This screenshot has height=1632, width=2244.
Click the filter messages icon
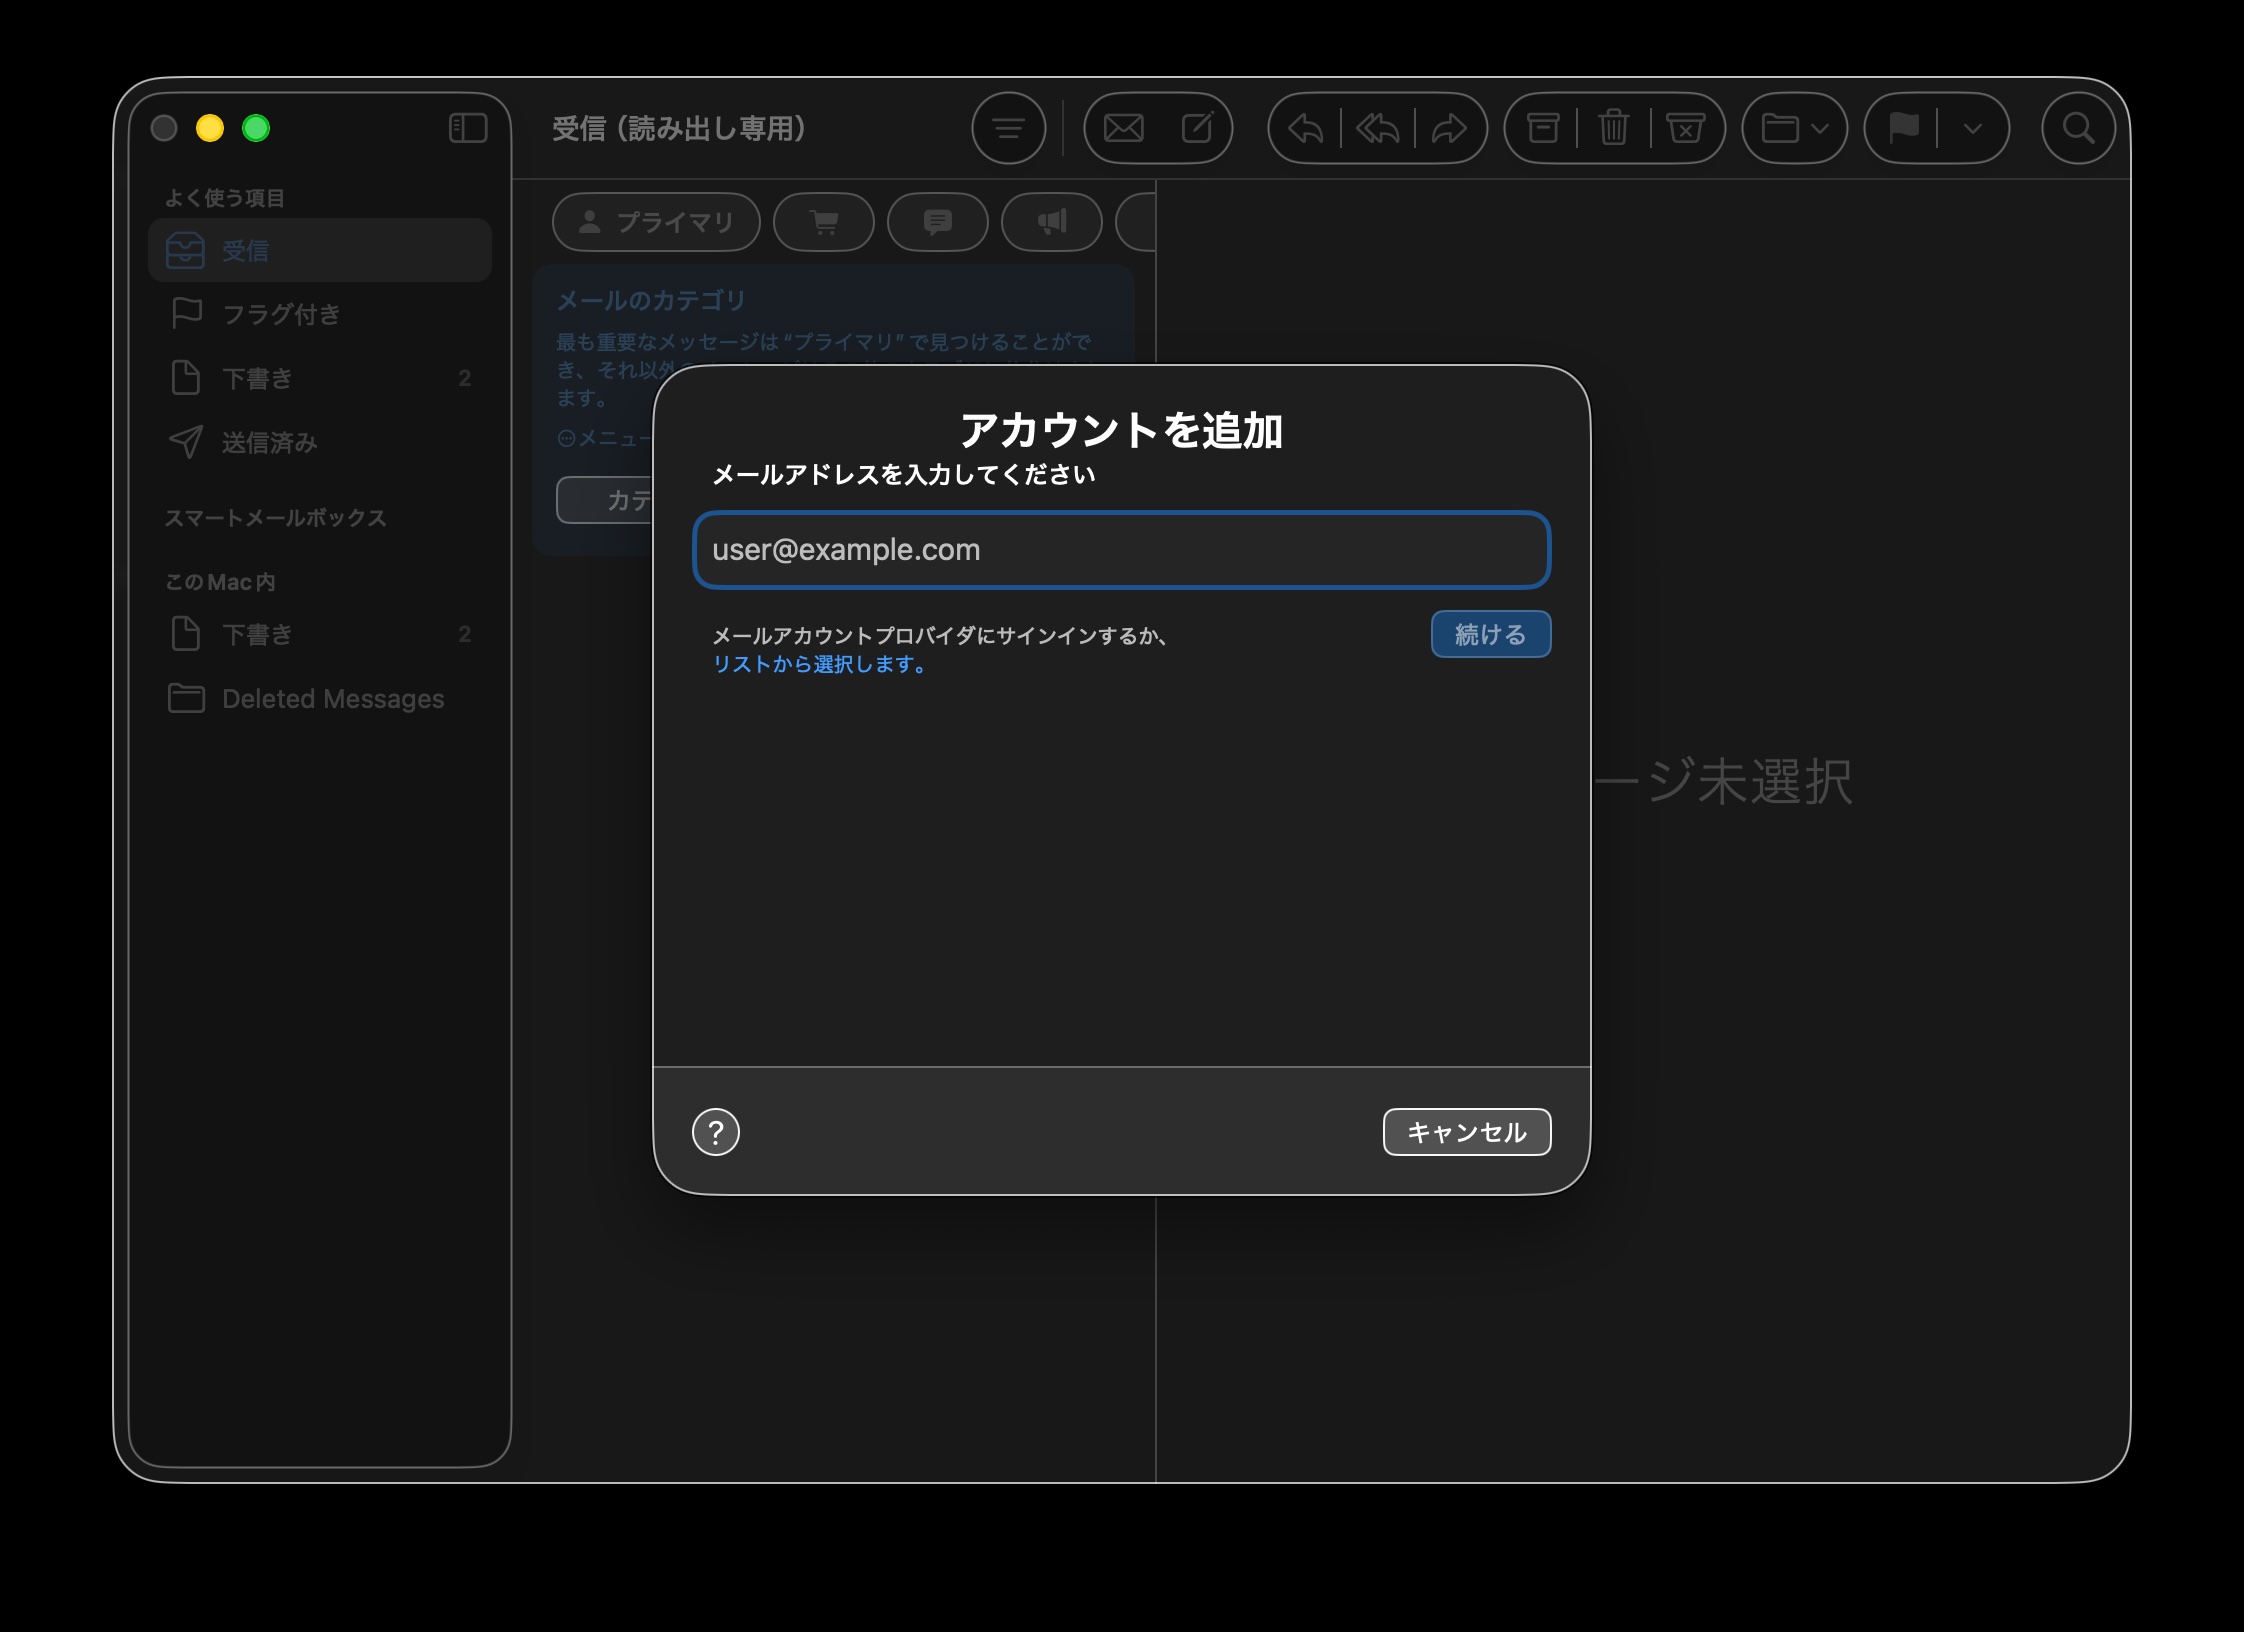tap(1008, 128)
